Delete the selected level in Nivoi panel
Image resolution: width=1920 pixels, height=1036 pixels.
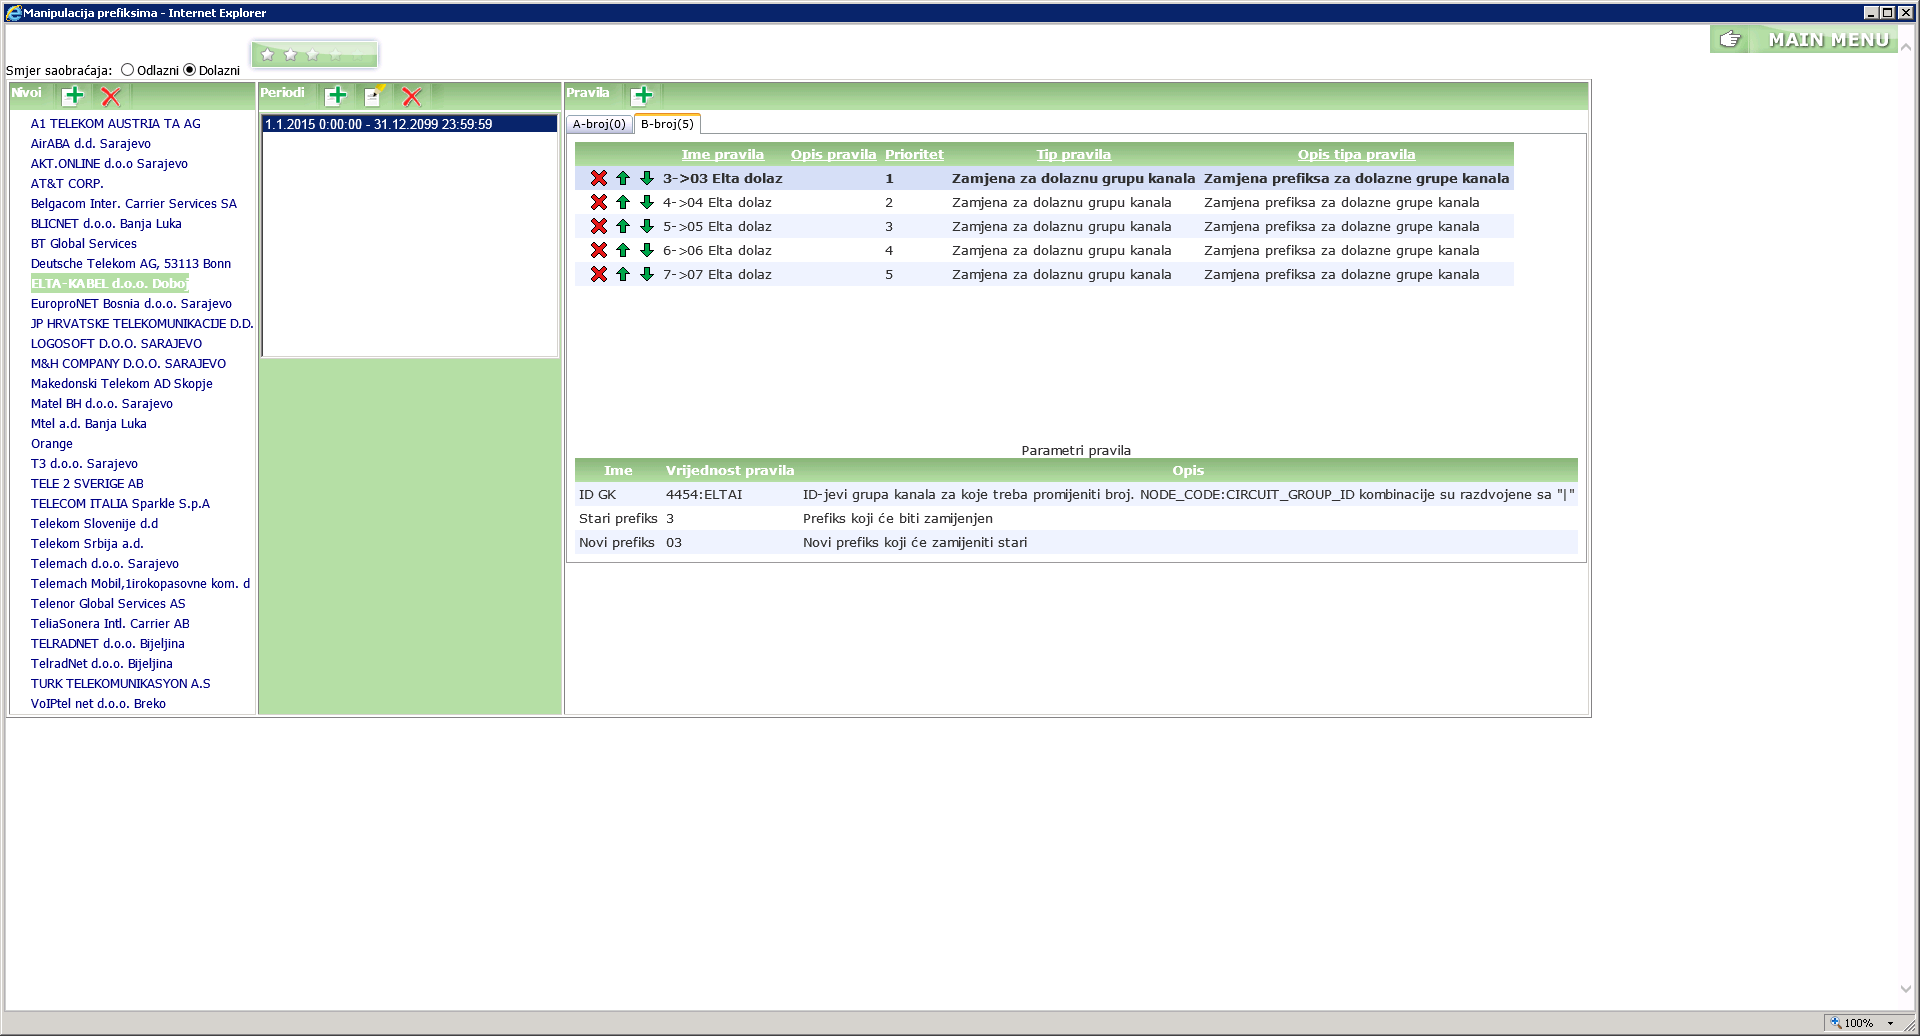[x=111, y=97]
